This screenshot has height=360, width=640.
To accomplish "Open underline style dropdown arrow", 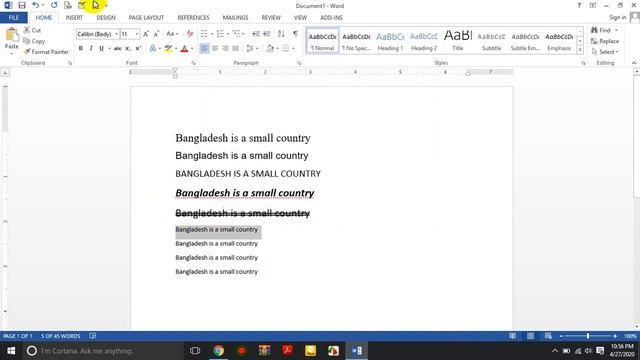I will pos(109,49).
